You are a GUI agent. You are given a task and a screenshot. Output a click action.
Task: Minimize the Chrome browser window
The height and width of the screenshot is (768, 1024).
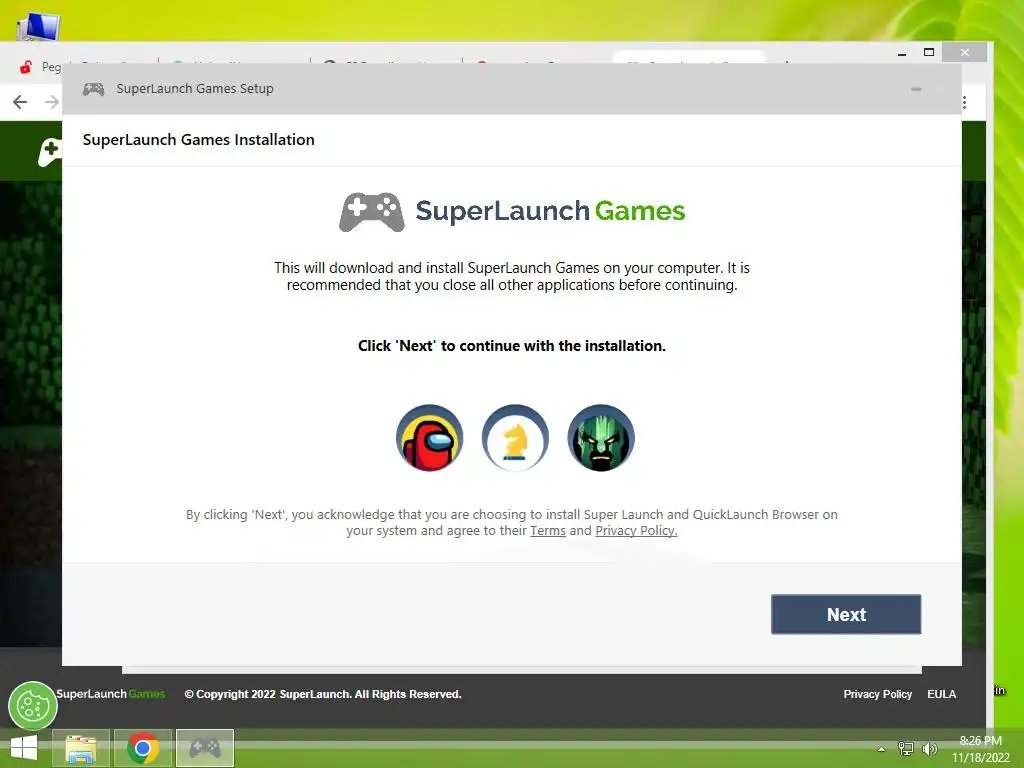[x=902, y=53]
